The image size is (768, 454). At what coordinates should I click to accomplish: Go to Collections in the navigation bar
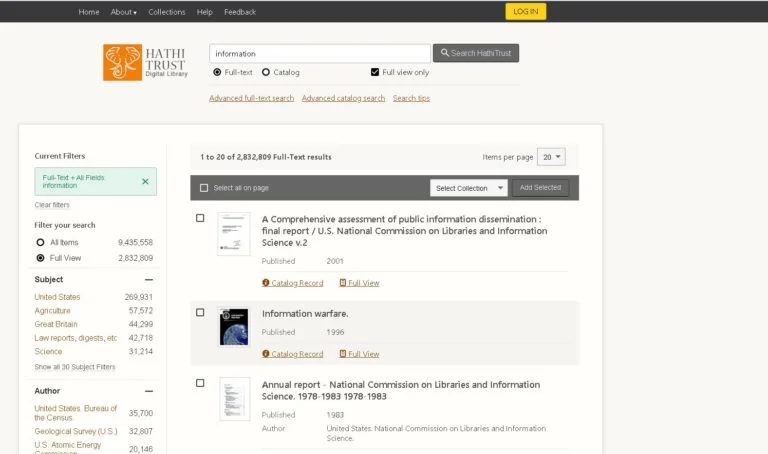[167, 12]
